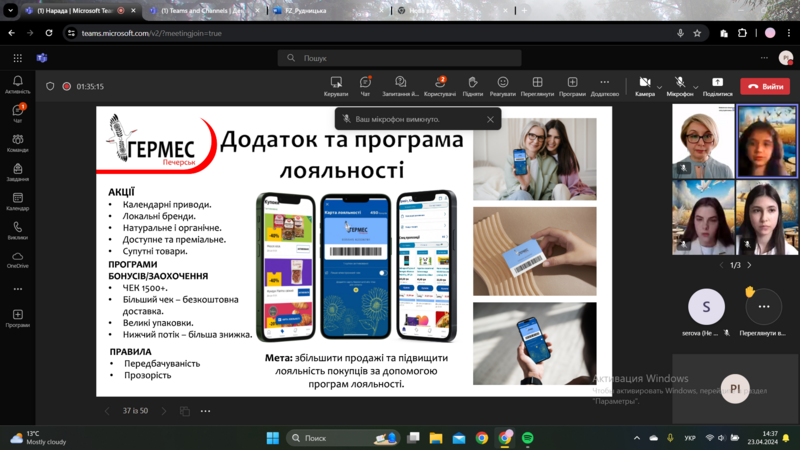The height and width of the screenshot is (450, 800).
Task: Leave the meeting with Вийти
Action: [765, 86]
